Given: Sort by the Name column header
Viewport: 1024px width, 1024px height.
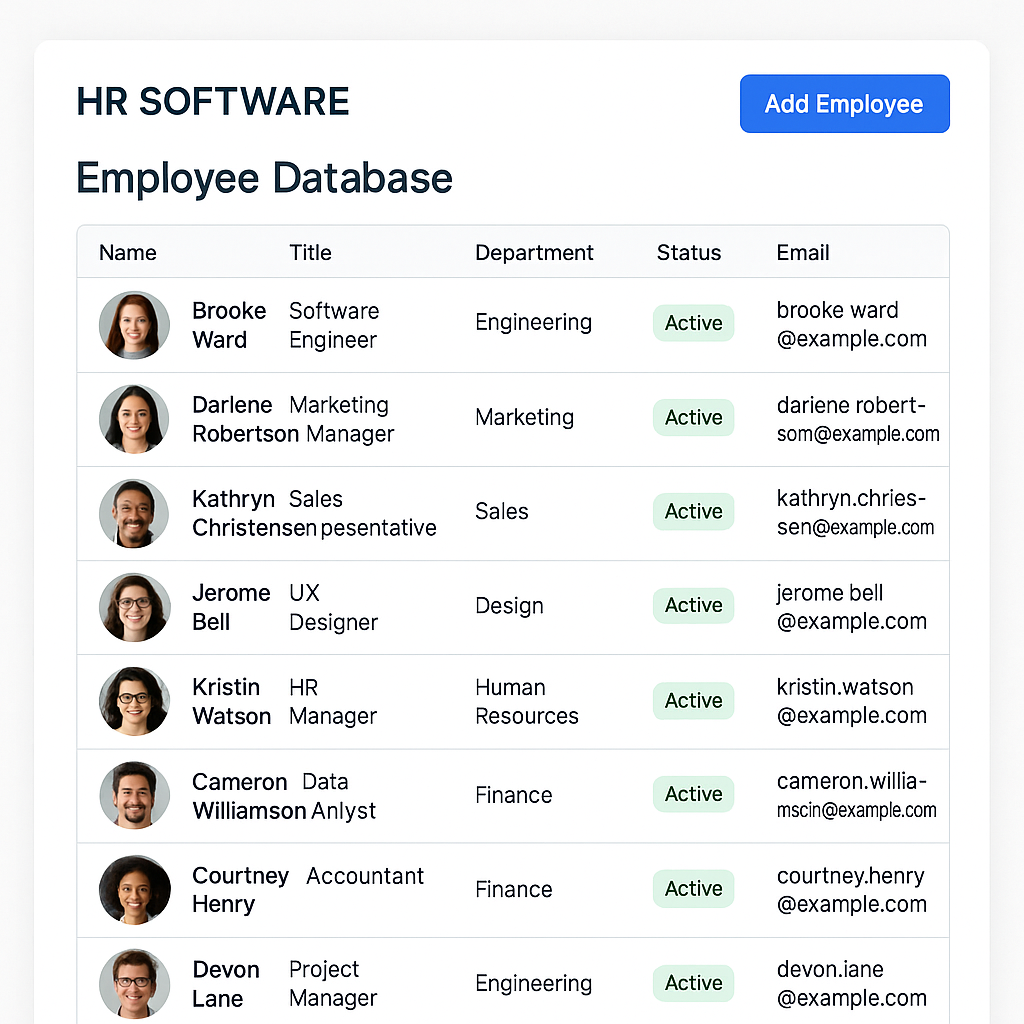Looking at the screenshot, I should (127, 253).
